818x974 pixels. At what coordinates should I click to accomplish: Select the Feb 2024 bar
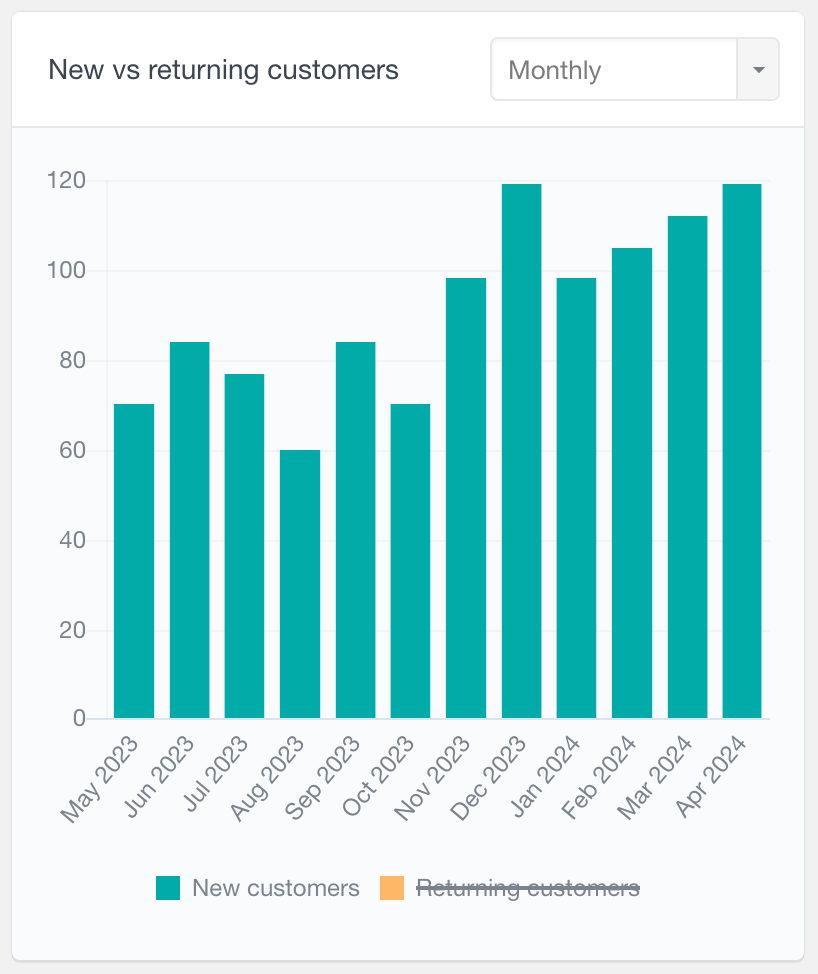(632, 483)
